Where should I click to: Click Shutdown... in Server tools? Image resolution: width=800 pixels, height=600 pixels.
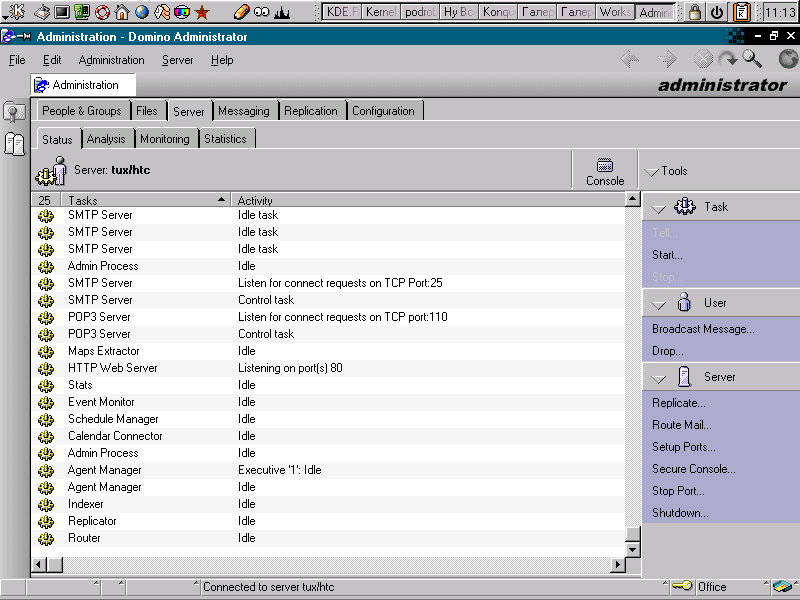680,513
